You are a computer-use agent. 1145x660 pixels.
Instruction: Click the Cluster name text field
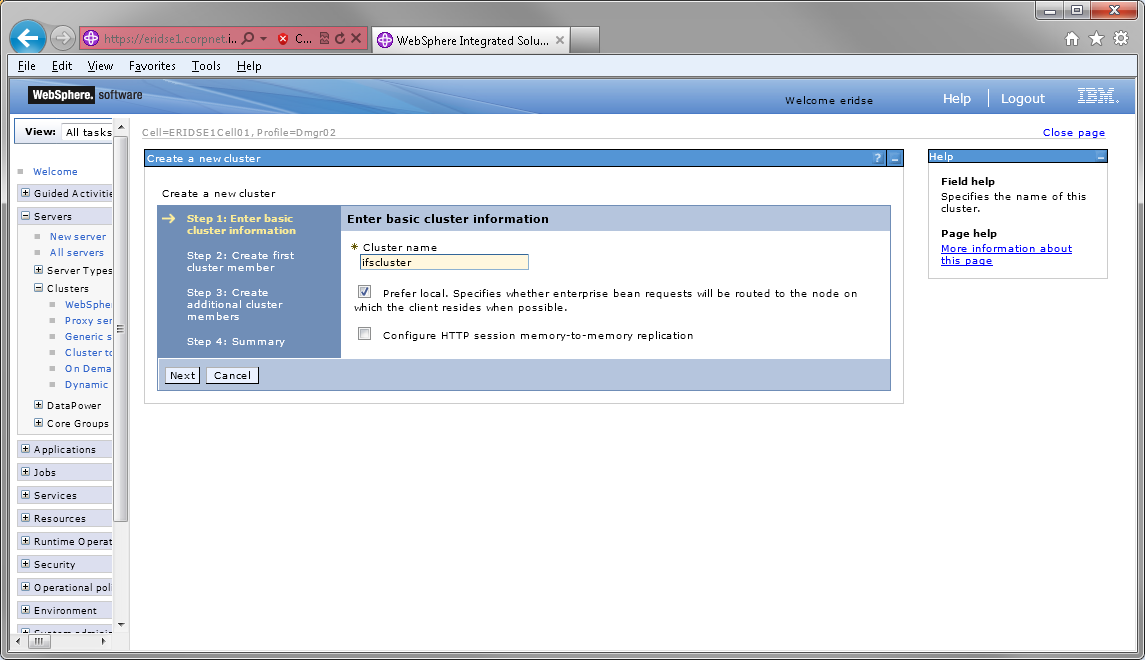click(444, 262)
